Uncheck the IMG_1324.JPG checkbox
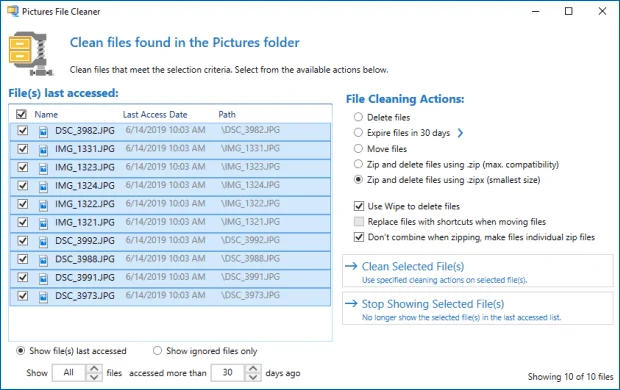 (x=23, y=185)
